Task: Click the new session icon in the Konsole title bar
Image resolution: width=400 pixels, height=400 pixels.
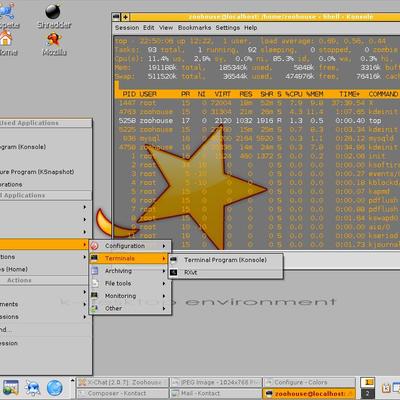Action: tap(125, 16)
